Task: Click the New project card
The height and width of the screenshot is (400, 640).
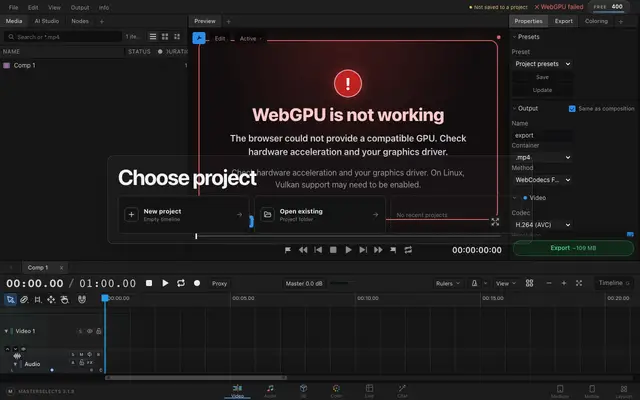Action: click(184, 215)
